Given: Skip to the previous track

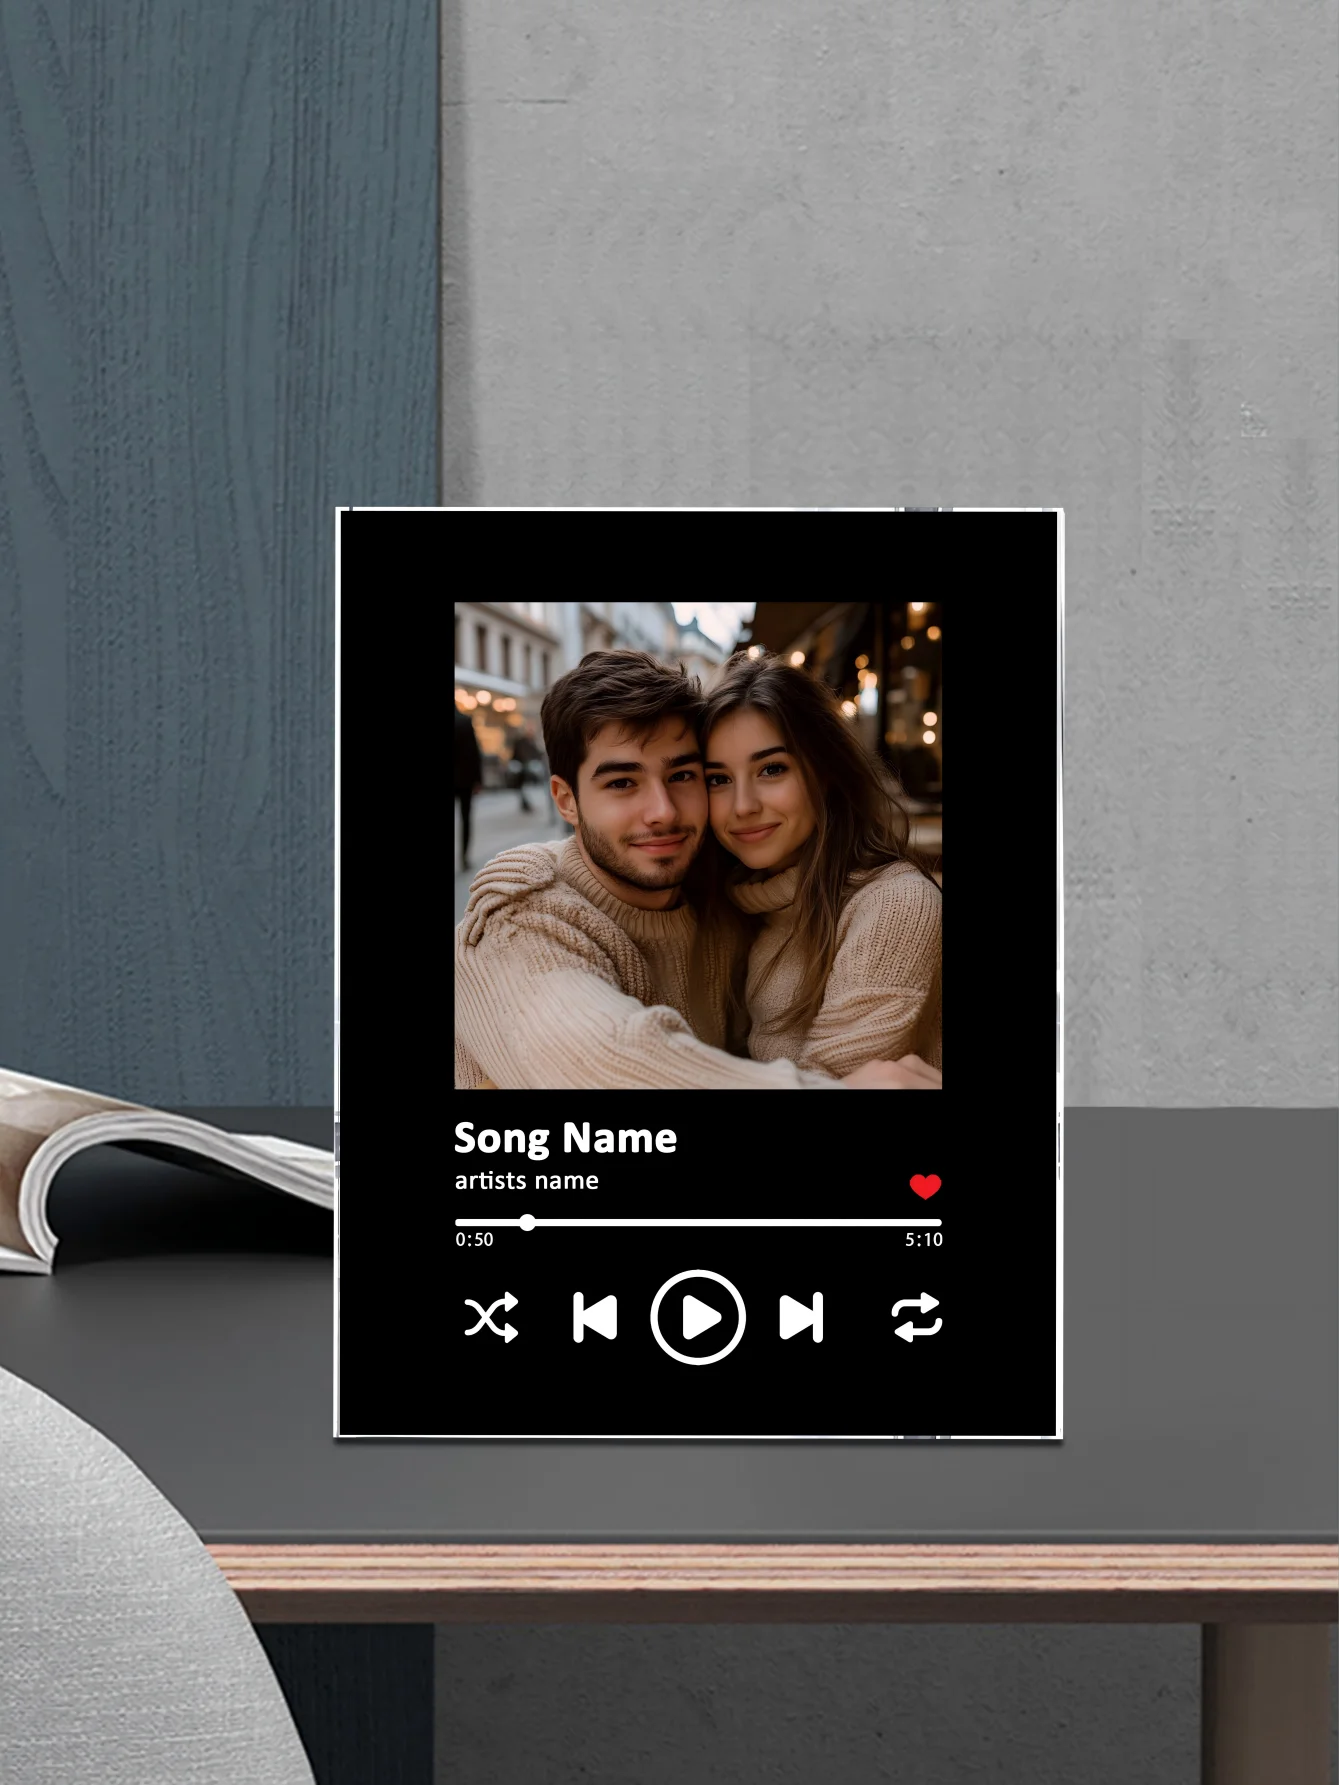Looking at the screenshot, I should click(x=595, y=1317).
